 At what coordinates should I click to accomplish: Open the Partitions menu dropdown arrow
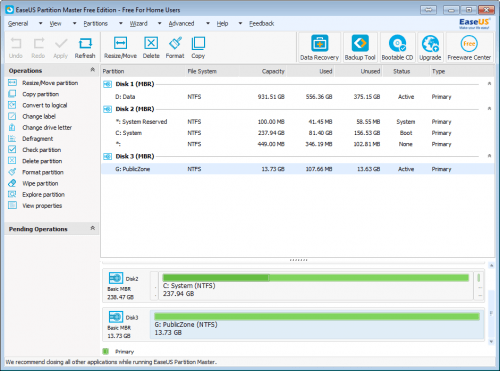pos(121,23)
